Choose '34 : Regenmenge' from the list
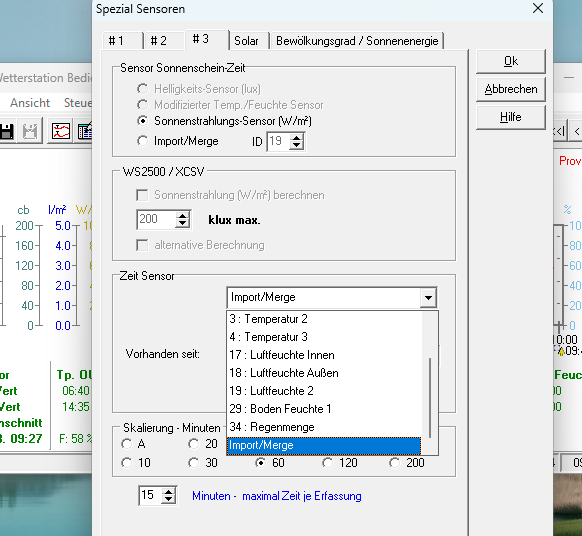The width and height of the screenshot is (582, 536). 324,427
